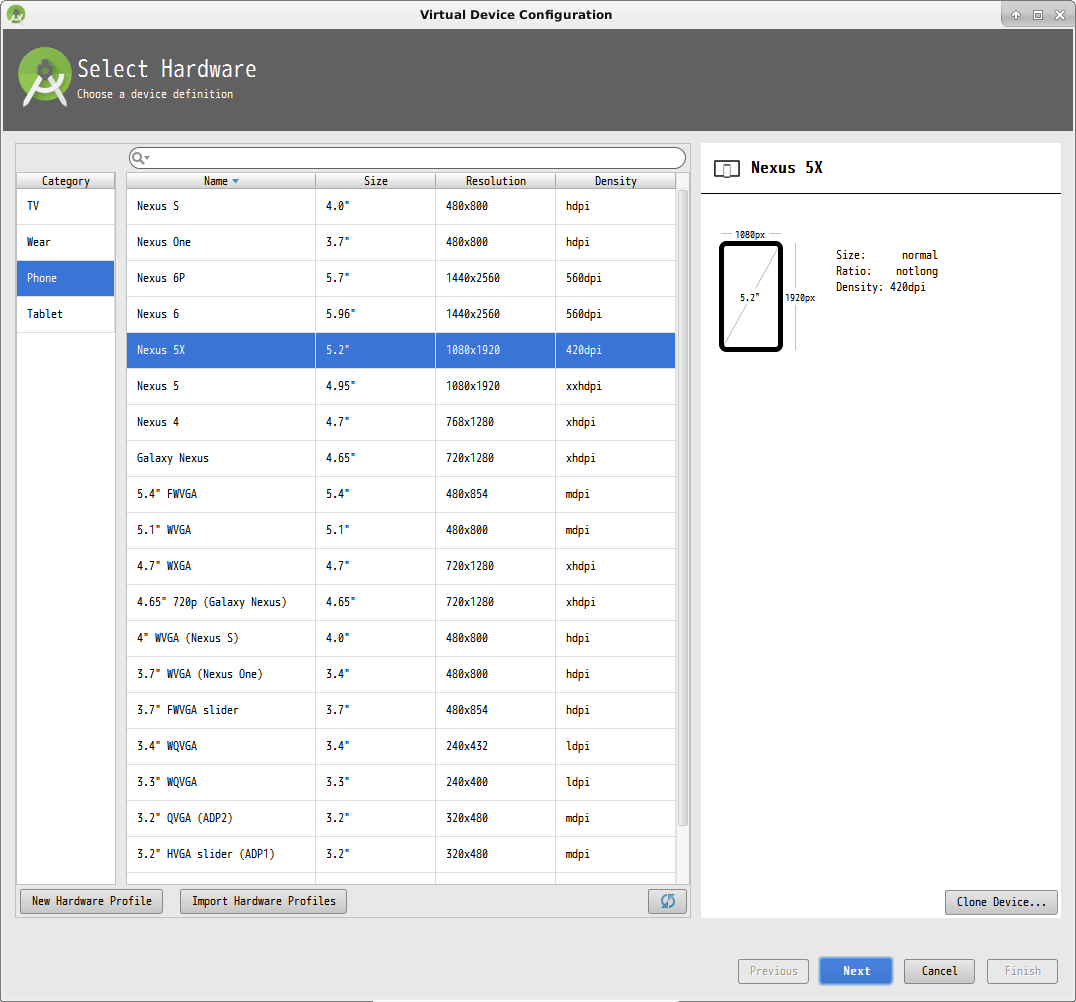Click the search magnifier icon
This screenshot has height=1002, width=1076.
click(x=139, y=158)
